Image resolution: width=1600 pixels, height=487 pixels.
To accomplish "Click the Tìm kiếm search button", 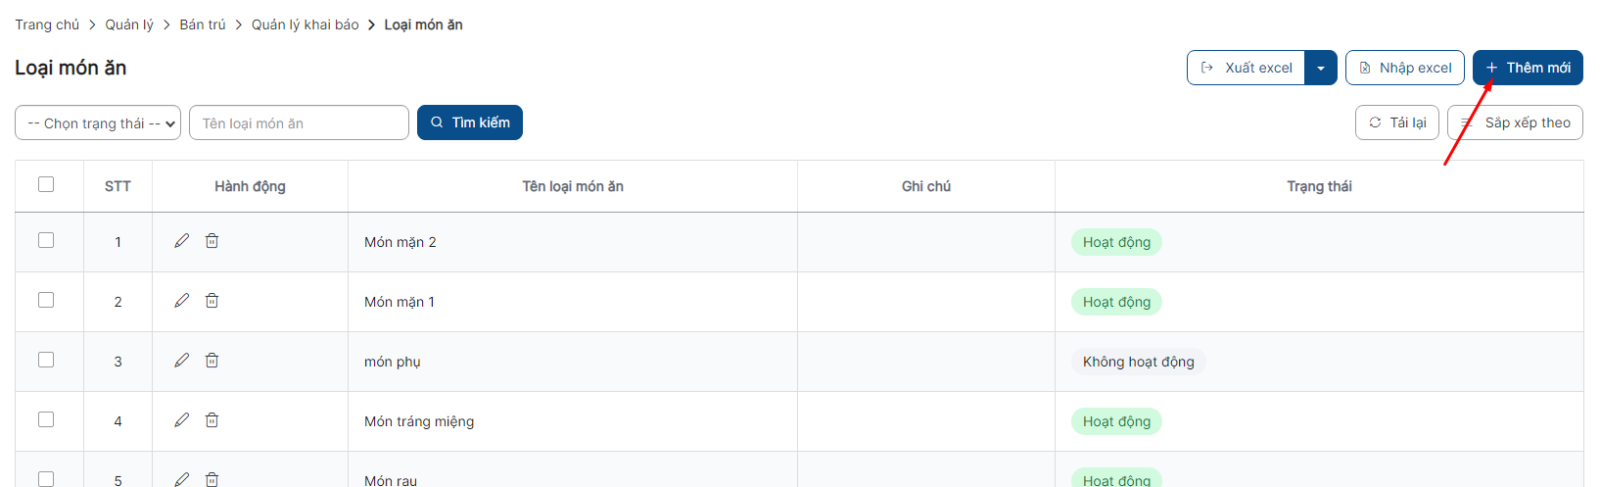I will [x=470, y=123].
